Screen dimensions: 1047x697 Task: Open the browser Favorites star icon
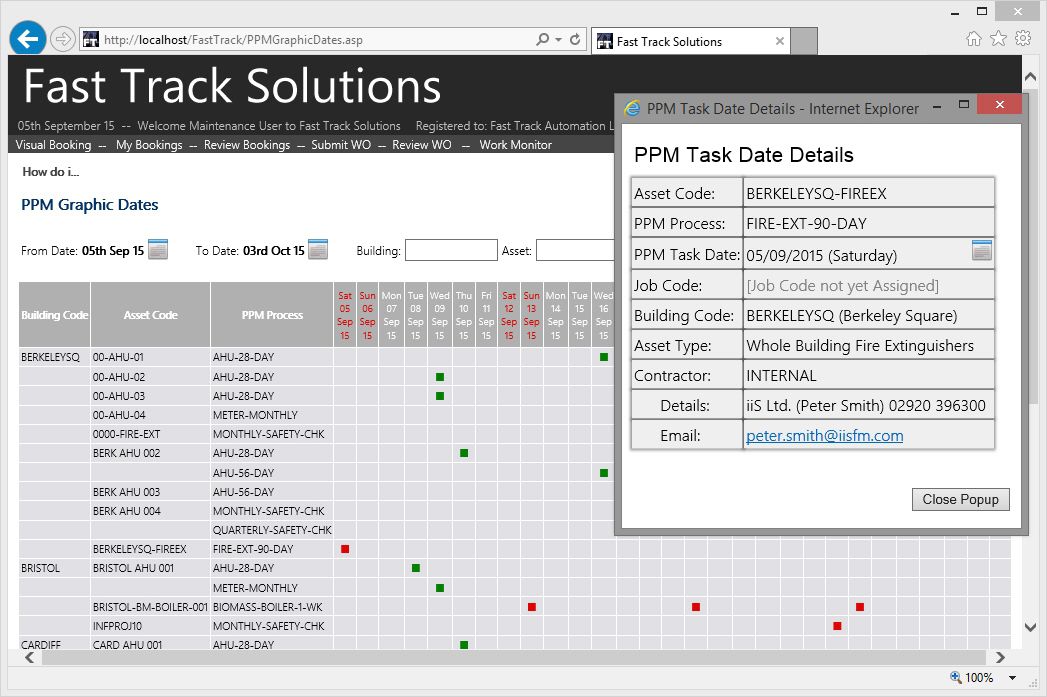tap(998, 39)
